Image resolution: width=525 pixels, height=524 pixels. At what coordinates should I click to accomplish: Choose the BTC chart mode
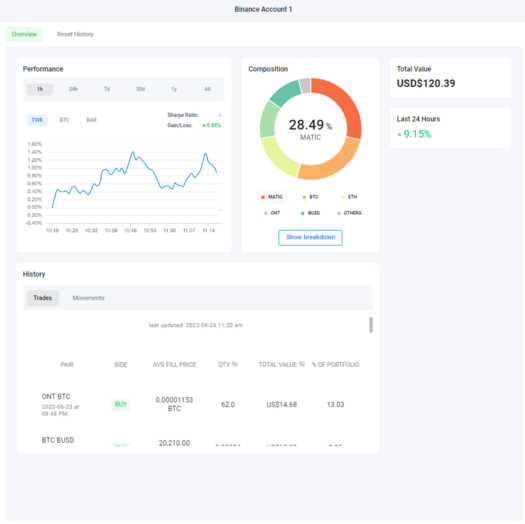[64, 120]
